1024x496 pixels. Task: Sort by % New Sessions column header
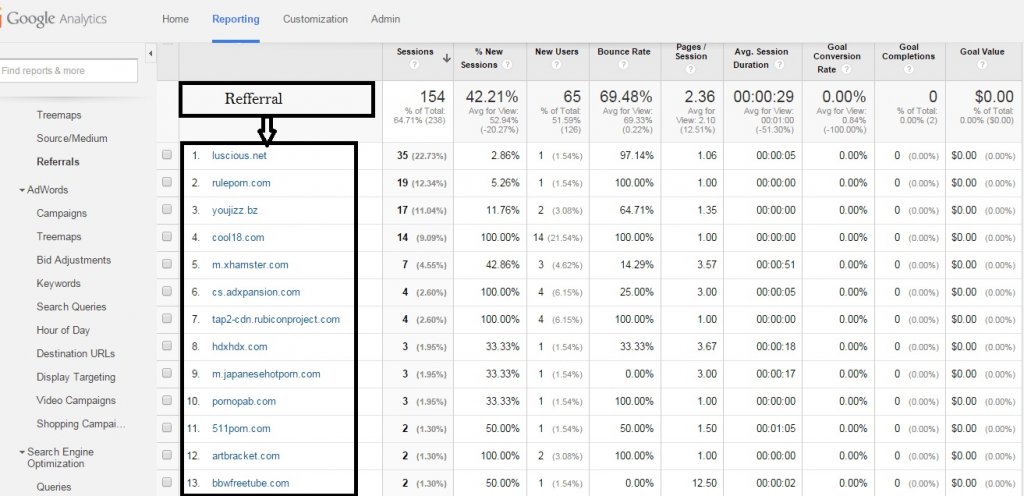click(x=484, y=58)
